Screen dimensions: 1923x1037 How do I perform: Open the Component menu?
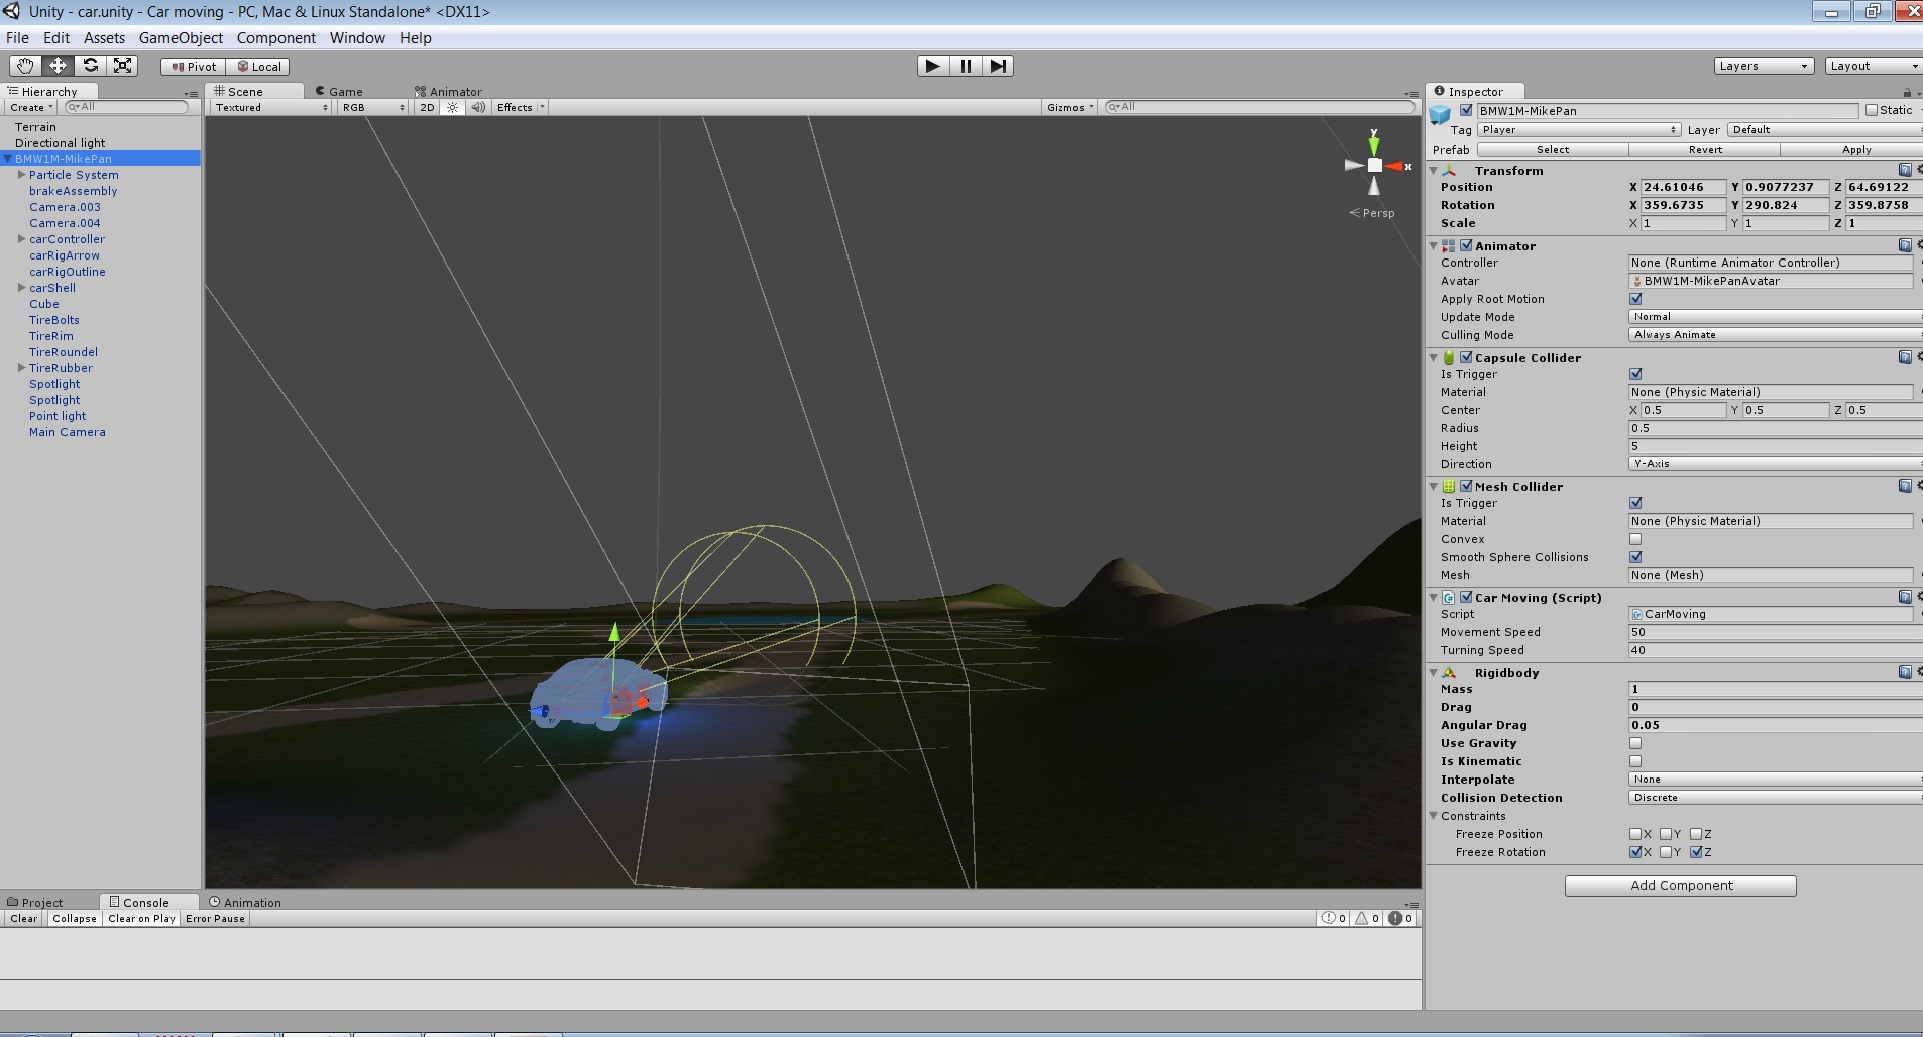[276, 38]
